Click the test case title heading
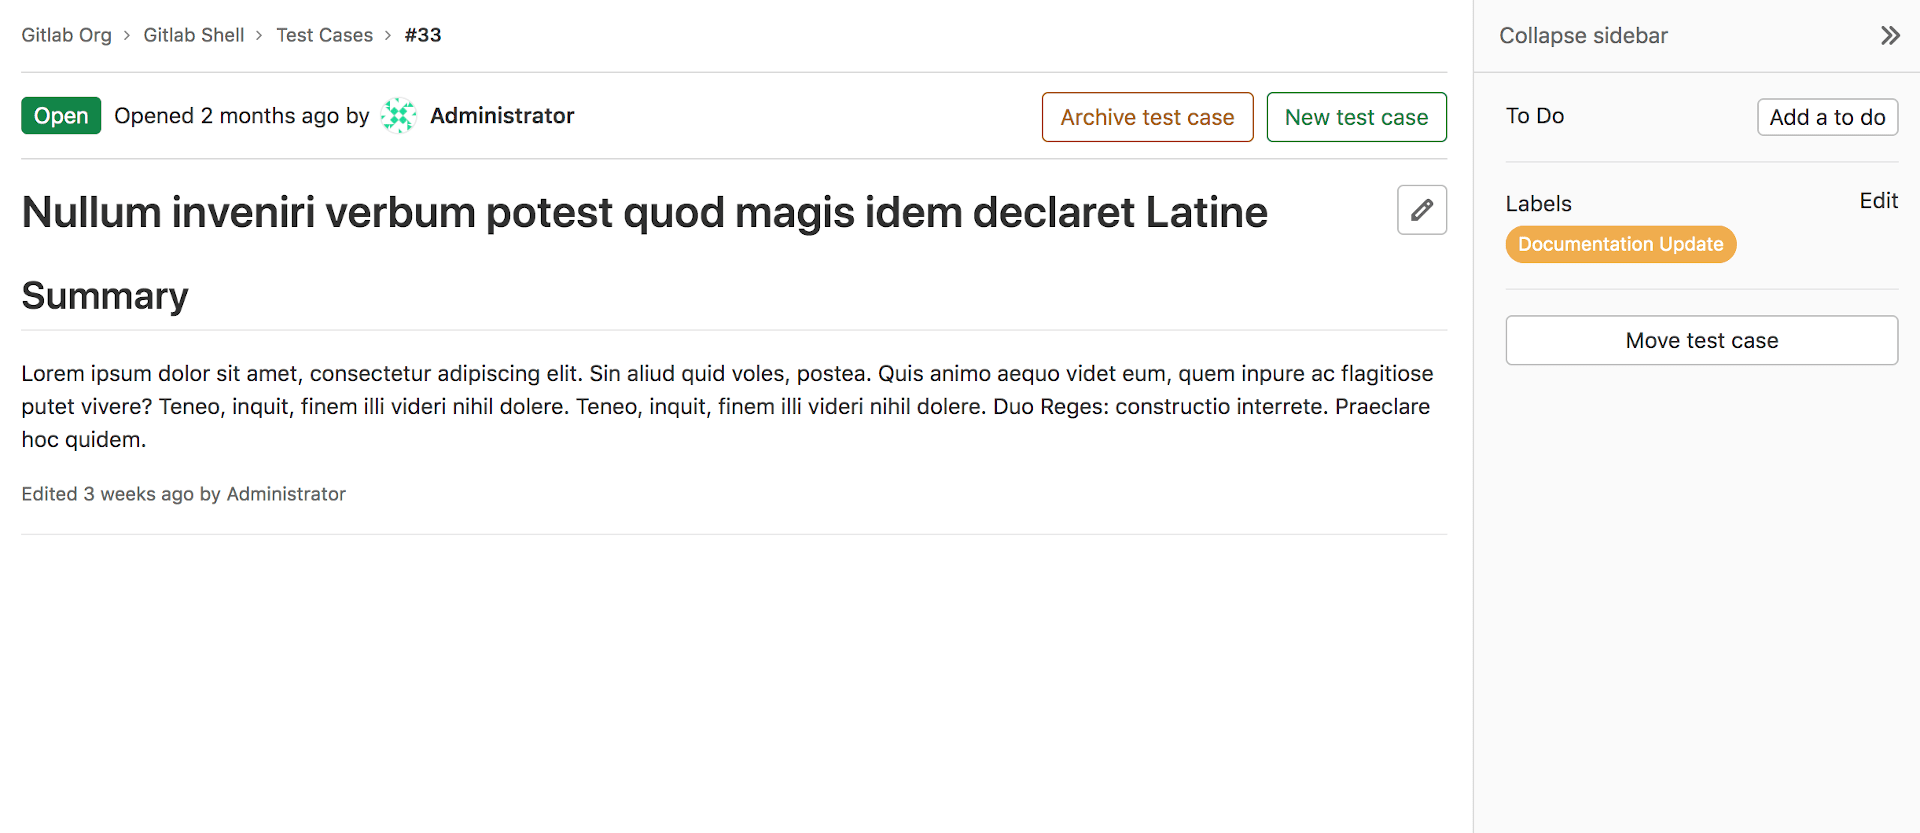The height and width of the screenshot is (833, 1920). click(644, 212)
